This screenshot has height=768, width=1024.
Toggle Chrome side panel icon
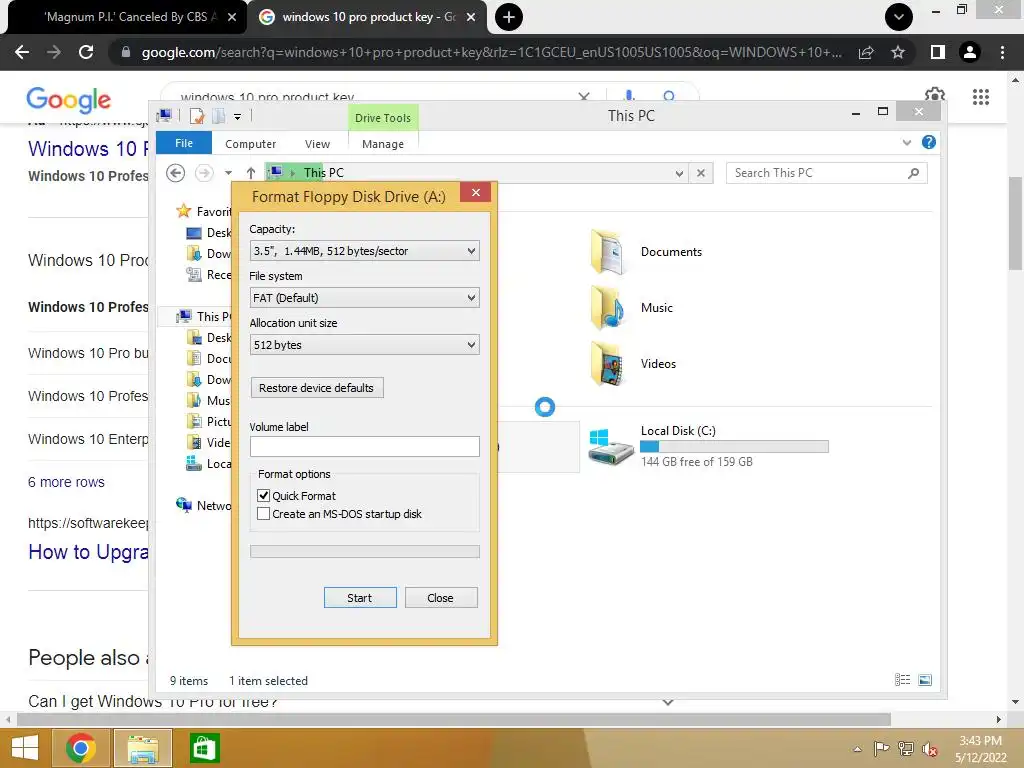pos(938,52)
